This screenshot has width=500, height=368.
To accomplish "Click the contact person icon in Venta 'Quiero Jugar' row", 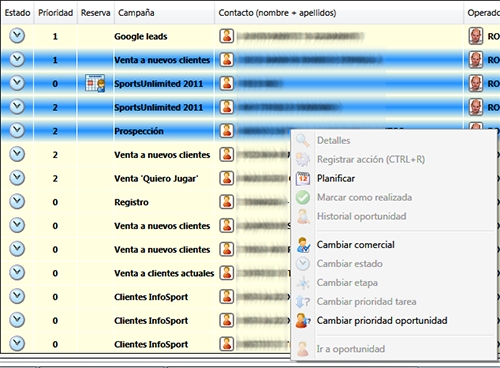I will coord(227,178).
